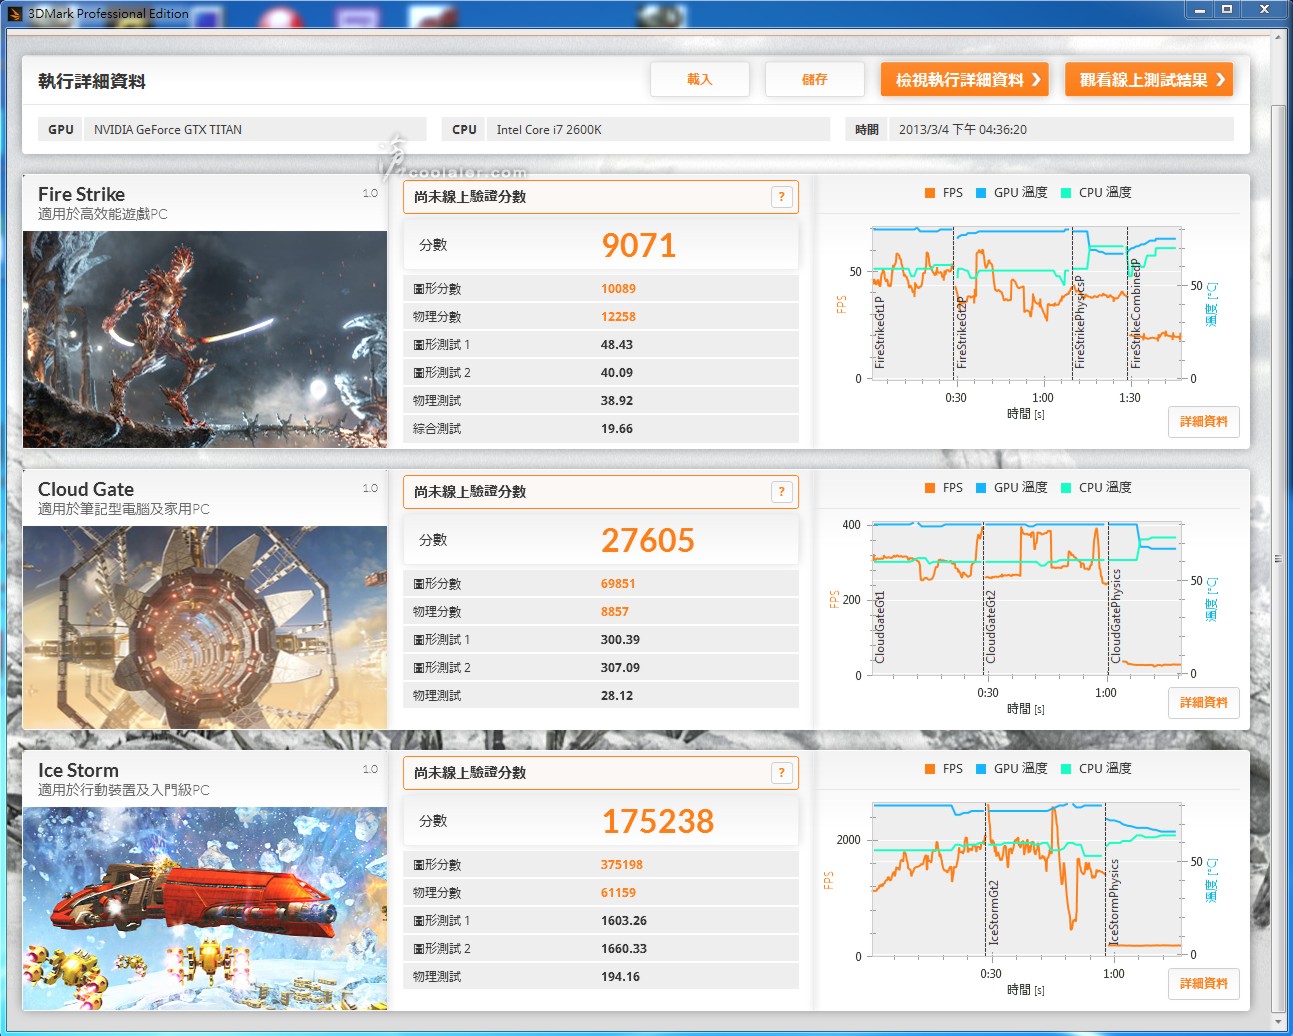Click Fire Strike physics score 12258

pos(618,317)
